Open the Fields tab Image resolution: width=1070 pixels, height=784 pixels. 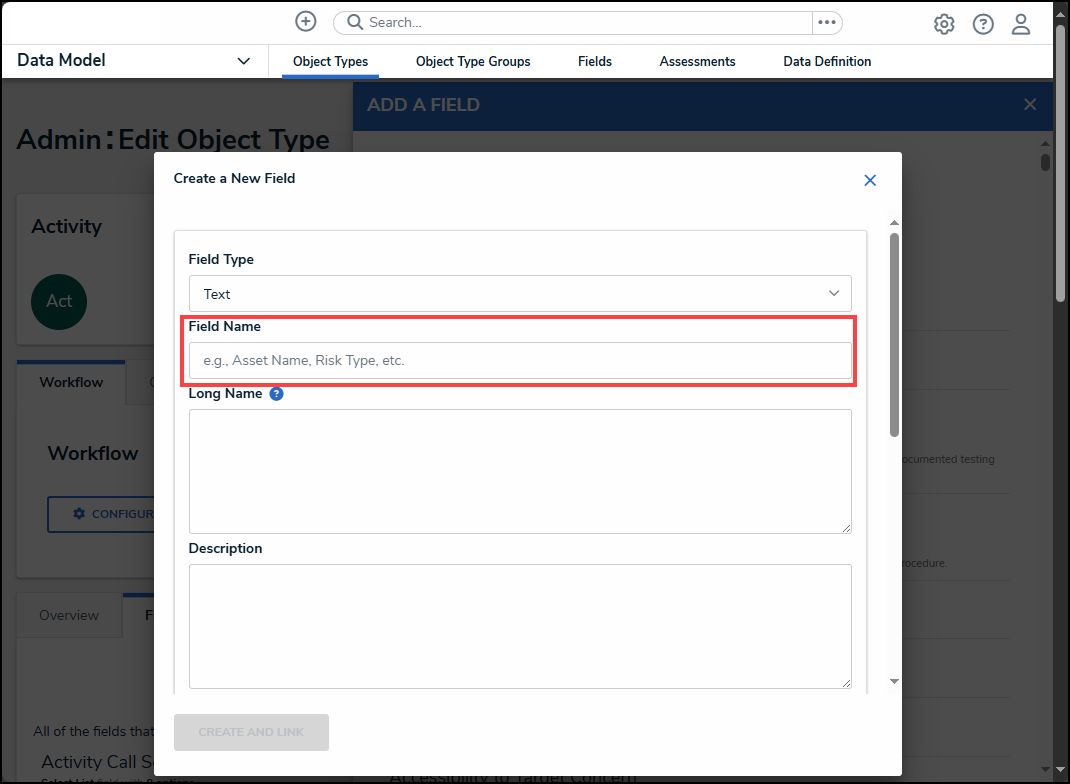(594, 61)
